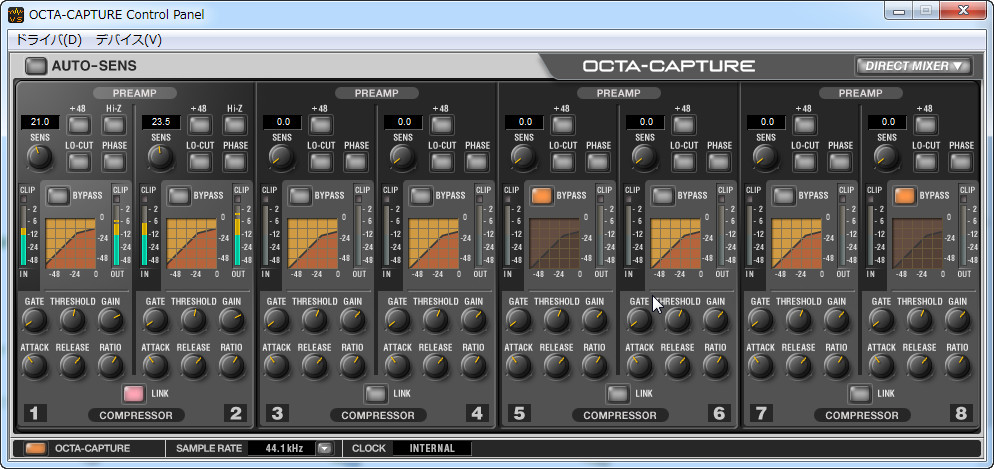The image size is (994, 469).
Task: Click the channel 1 SENS knob
Action: (x=39, y=158)
